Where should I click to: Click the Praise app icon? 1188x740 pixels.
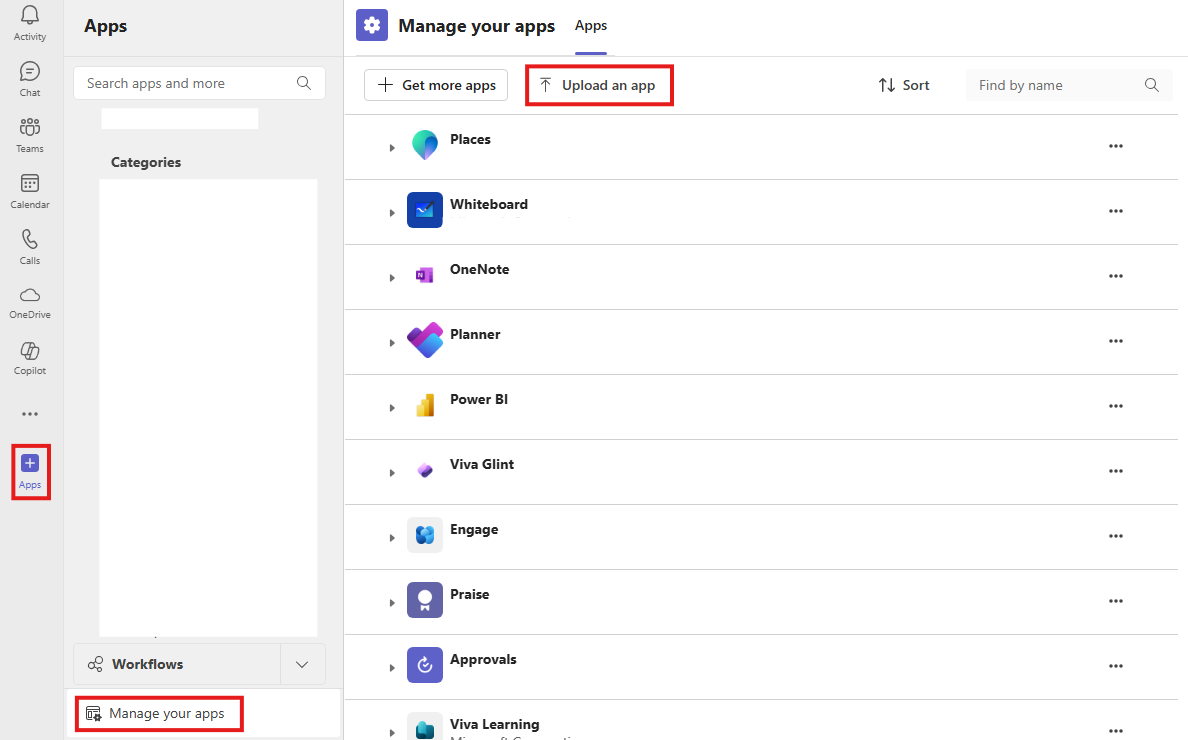coord(425,601)
